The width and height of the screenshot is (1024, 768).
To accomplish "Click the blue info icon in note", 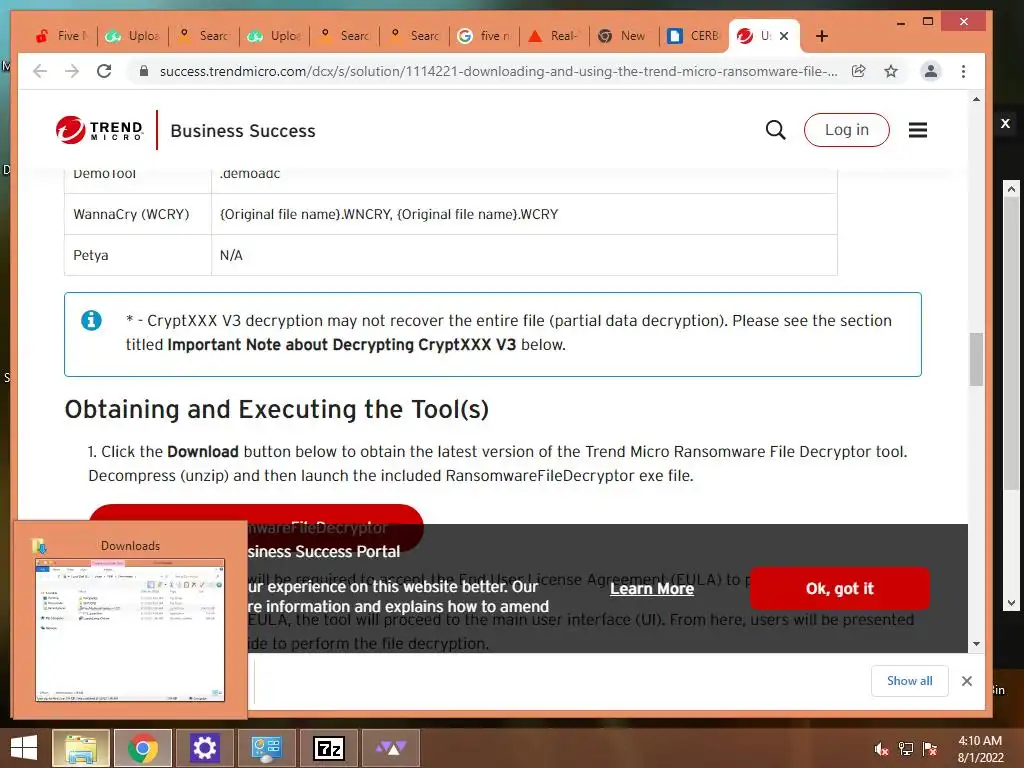I will (91, 320).
